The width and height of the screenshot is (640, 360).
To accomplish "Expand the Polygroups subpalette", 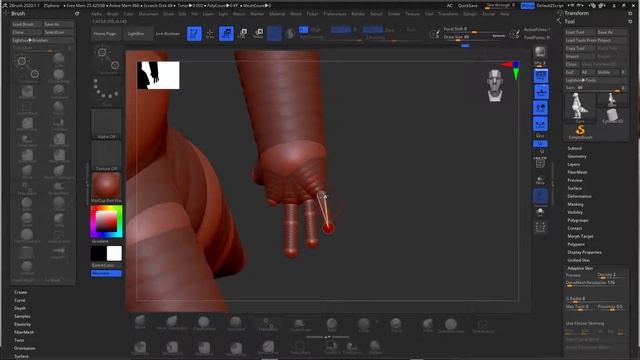I will [578, 220].
